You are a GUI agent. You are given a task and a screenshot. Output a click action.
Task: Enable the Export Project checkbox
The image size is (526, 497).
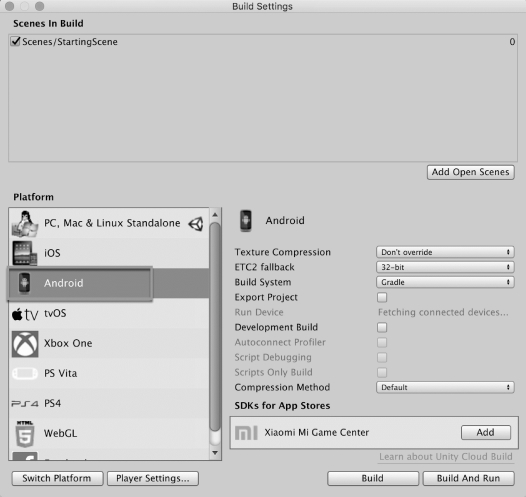382,297
